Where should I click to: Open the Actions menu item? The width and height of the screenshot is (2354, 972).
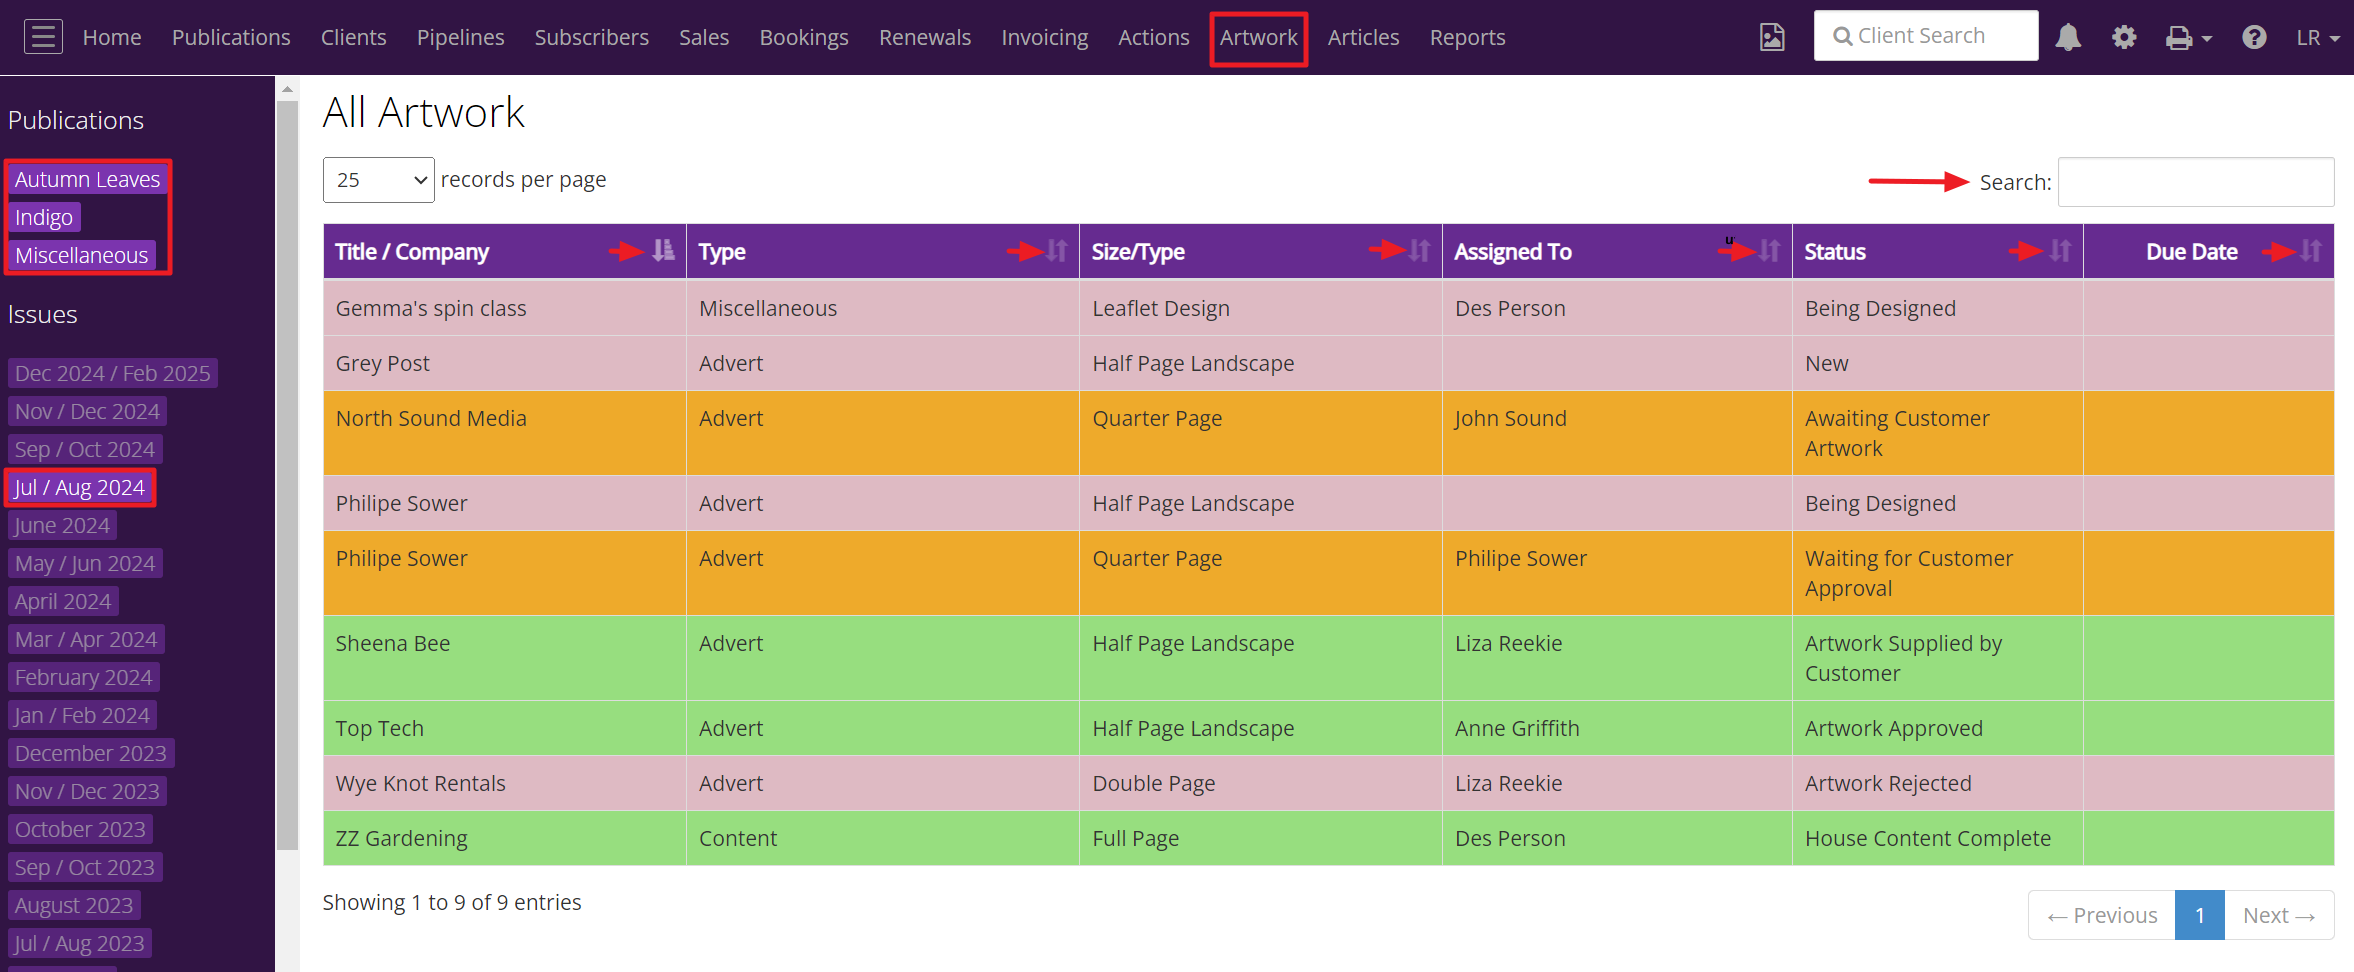(1154, 37)
